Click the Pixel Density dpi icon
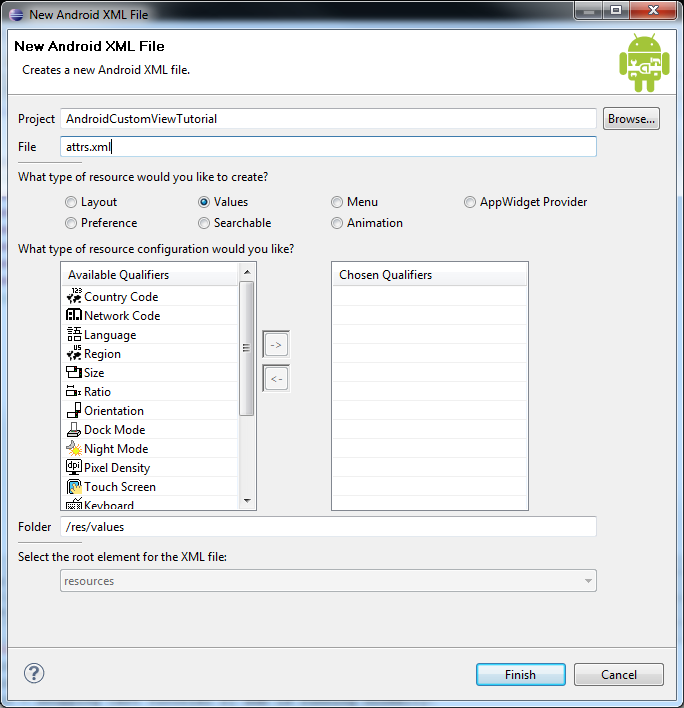The image size is (684, 708). point(74,467)
